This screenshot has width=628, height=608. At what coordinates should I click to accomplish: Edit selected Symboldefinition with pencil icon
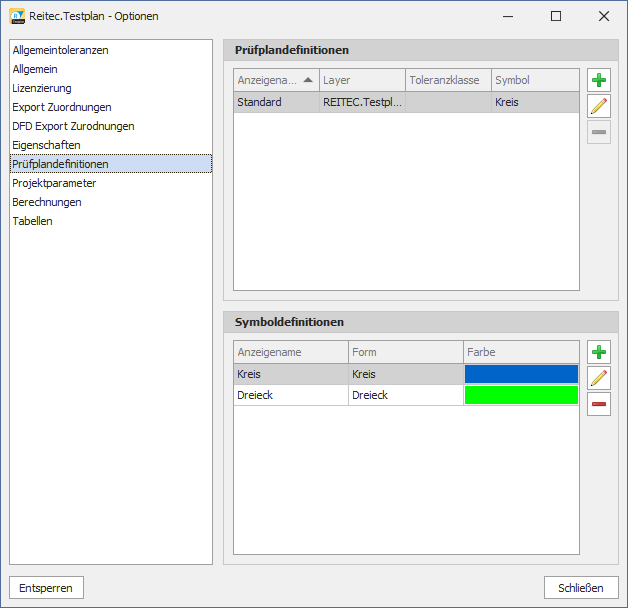tap(599, 378)
